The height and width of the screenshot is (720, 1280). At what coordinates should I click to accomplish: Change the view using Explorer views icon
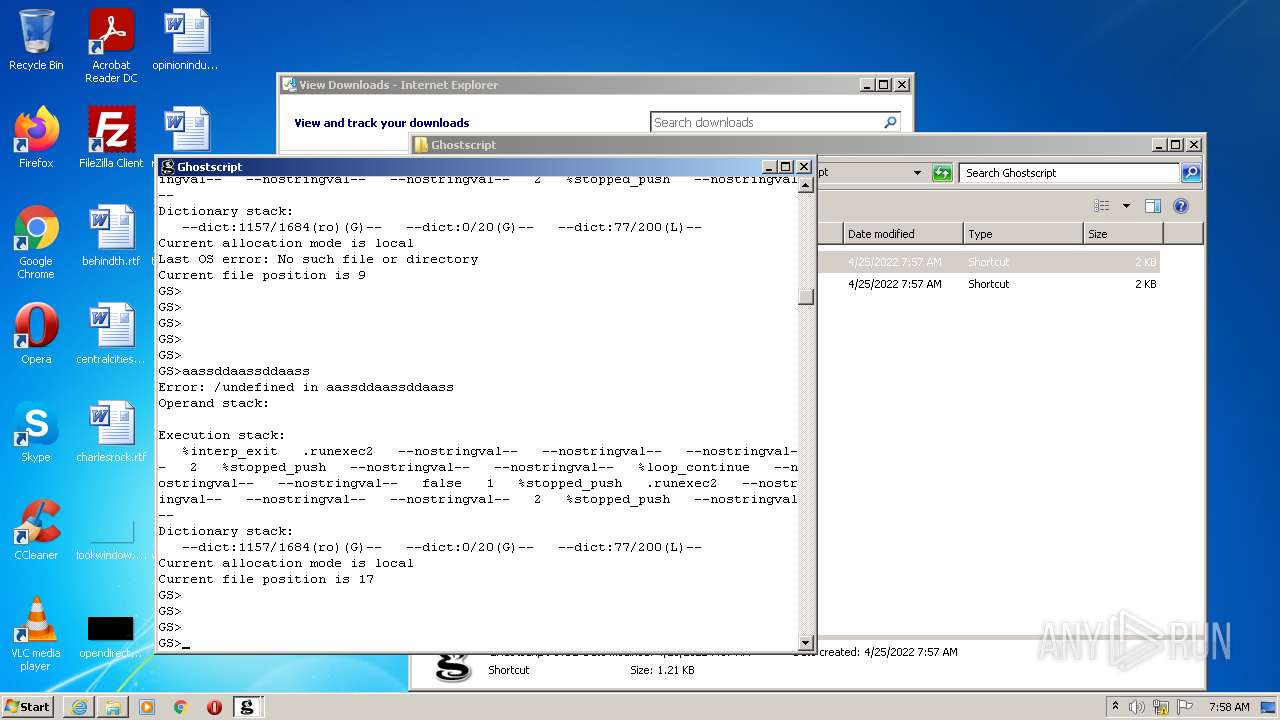[x=1101, y=206]
